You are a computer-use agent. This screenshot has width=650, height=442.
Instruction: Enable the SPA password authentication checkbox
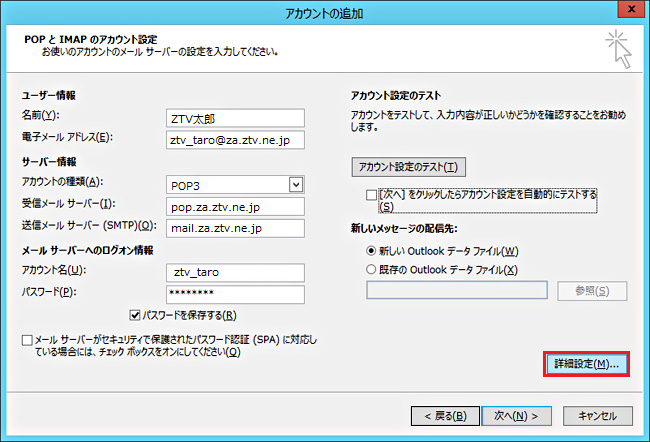point(26,341)
